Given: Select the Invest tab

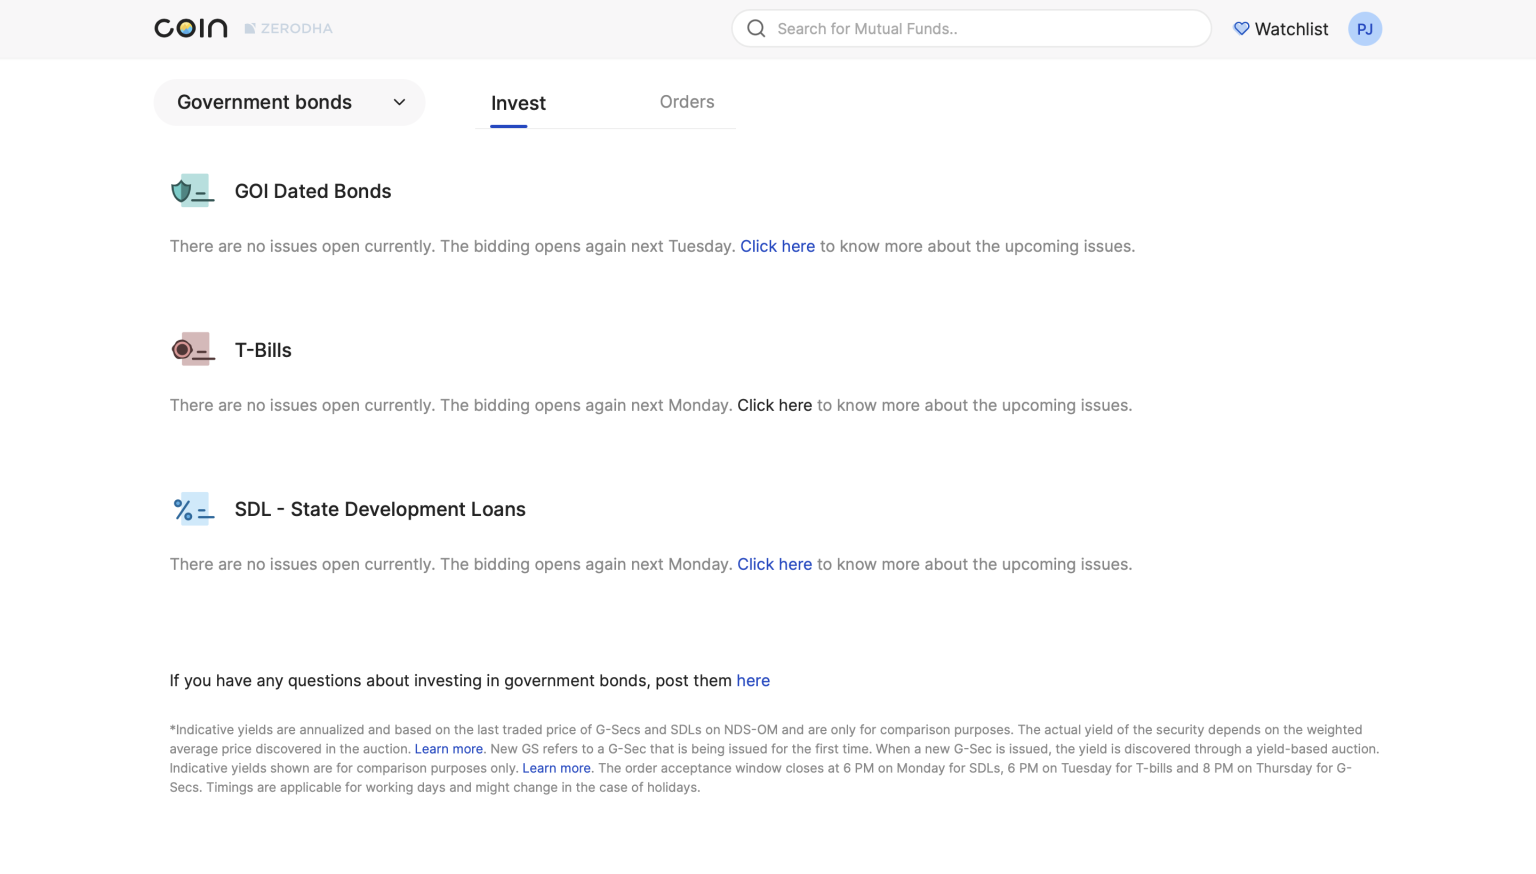Looking at the screenshot, I should click(518, 103).
